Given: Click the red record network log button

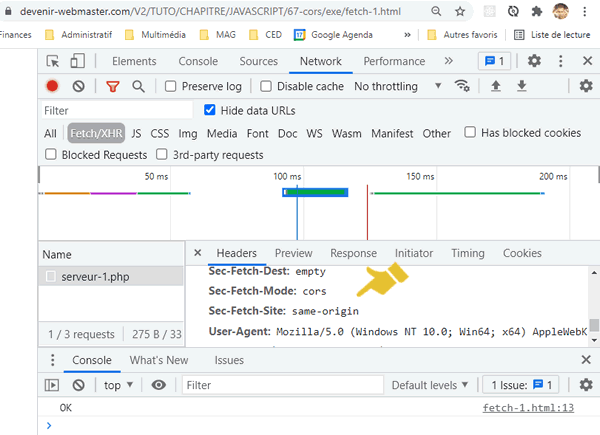Looking at the screenshot, I should coord(52,87).
